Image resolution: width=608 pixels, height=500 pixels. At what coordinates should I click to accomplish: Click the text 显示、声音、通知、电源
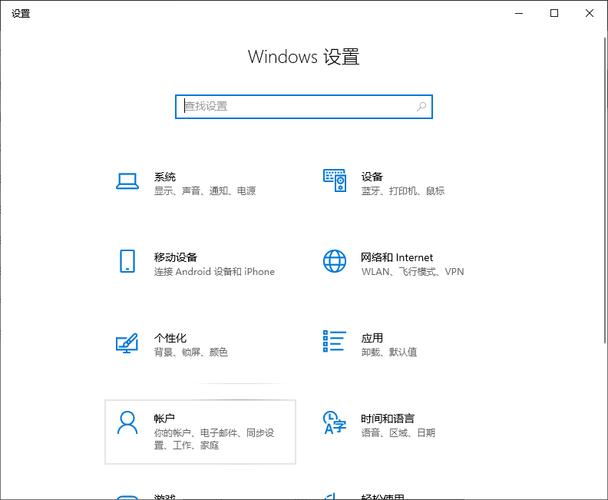(x=205, y=191)
